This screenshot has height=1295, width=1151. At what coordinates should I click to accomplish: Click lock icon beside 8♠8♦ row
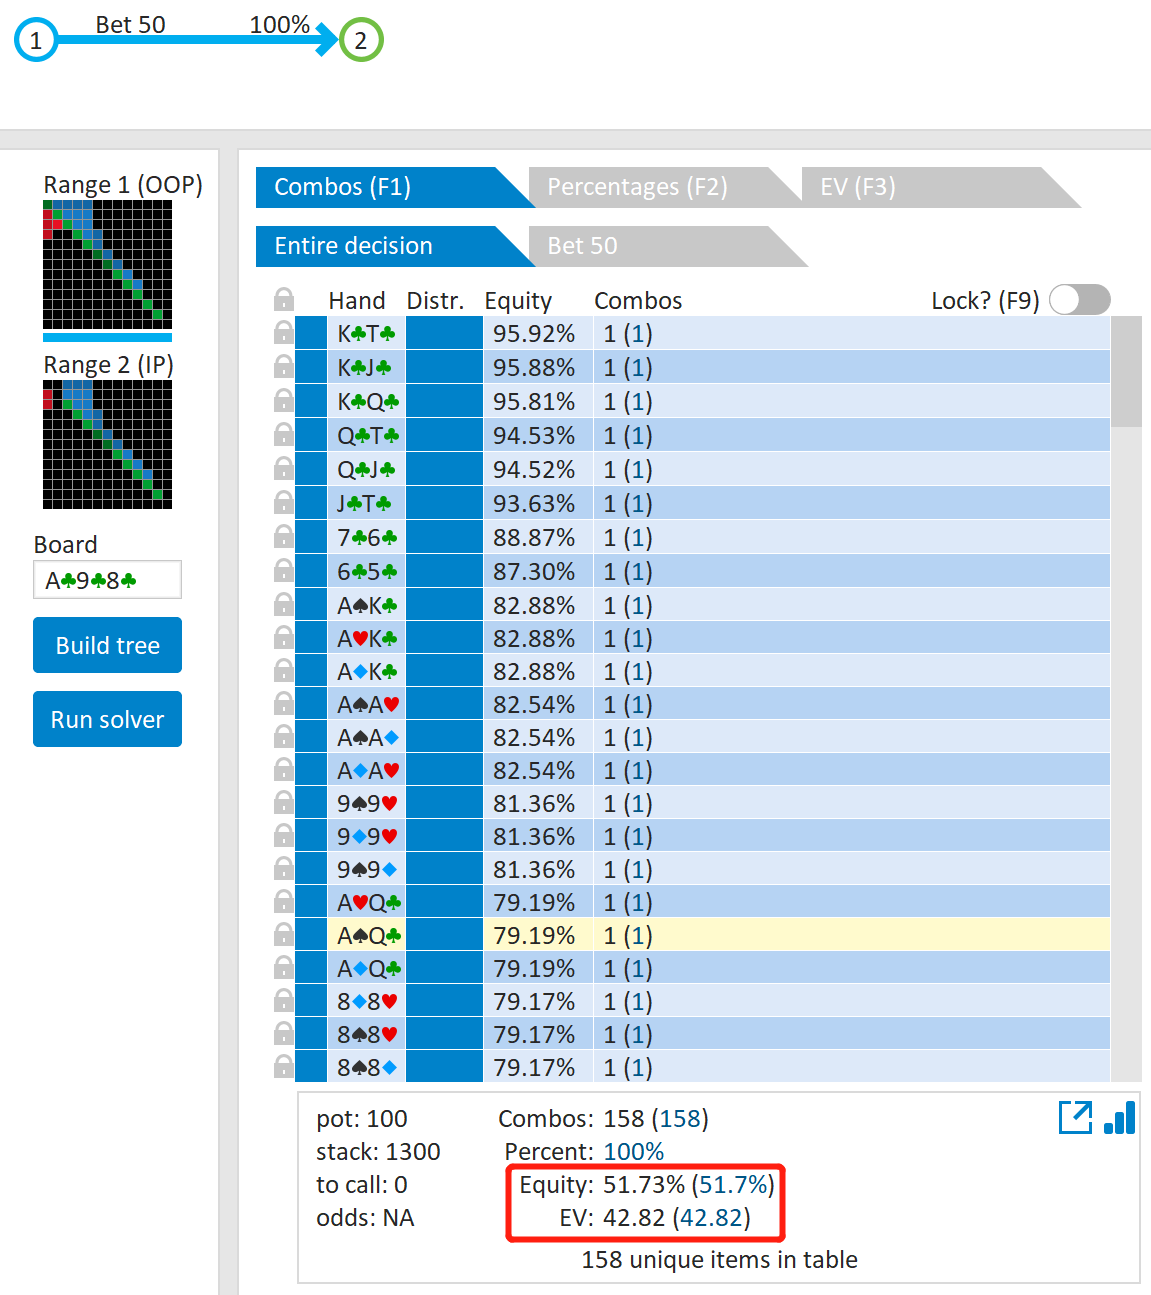click(x=284, y=1067)
